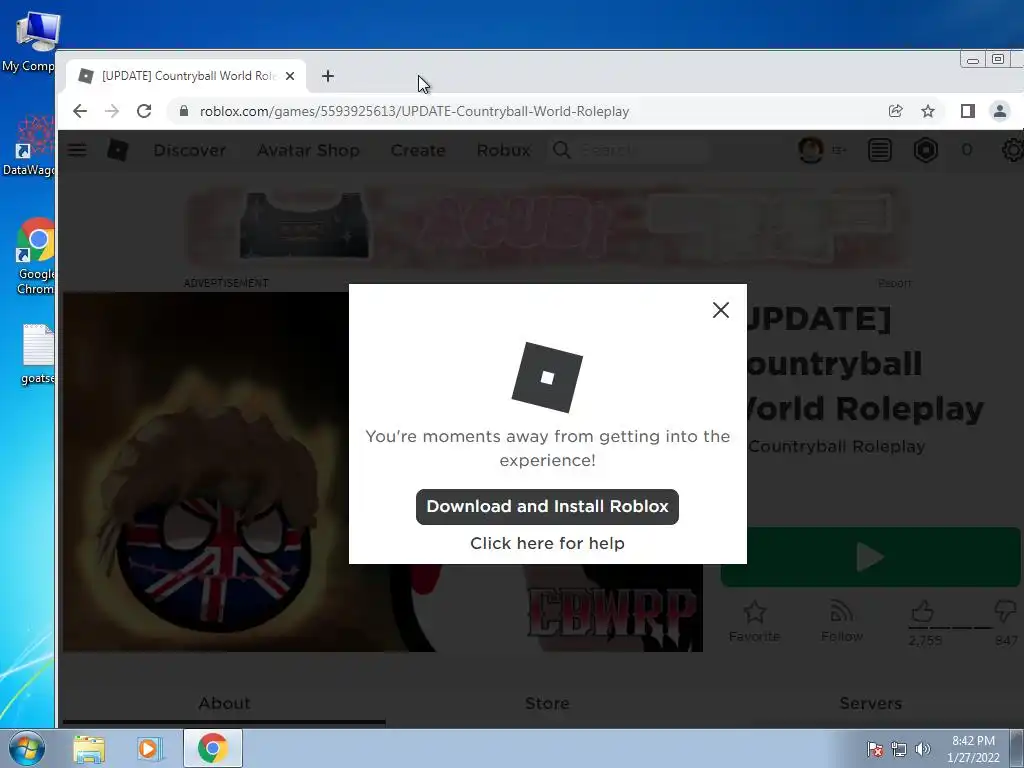This screenshot has width=1024, height=768.
Task: Open the Click here for help link
Action: [547, 543]
